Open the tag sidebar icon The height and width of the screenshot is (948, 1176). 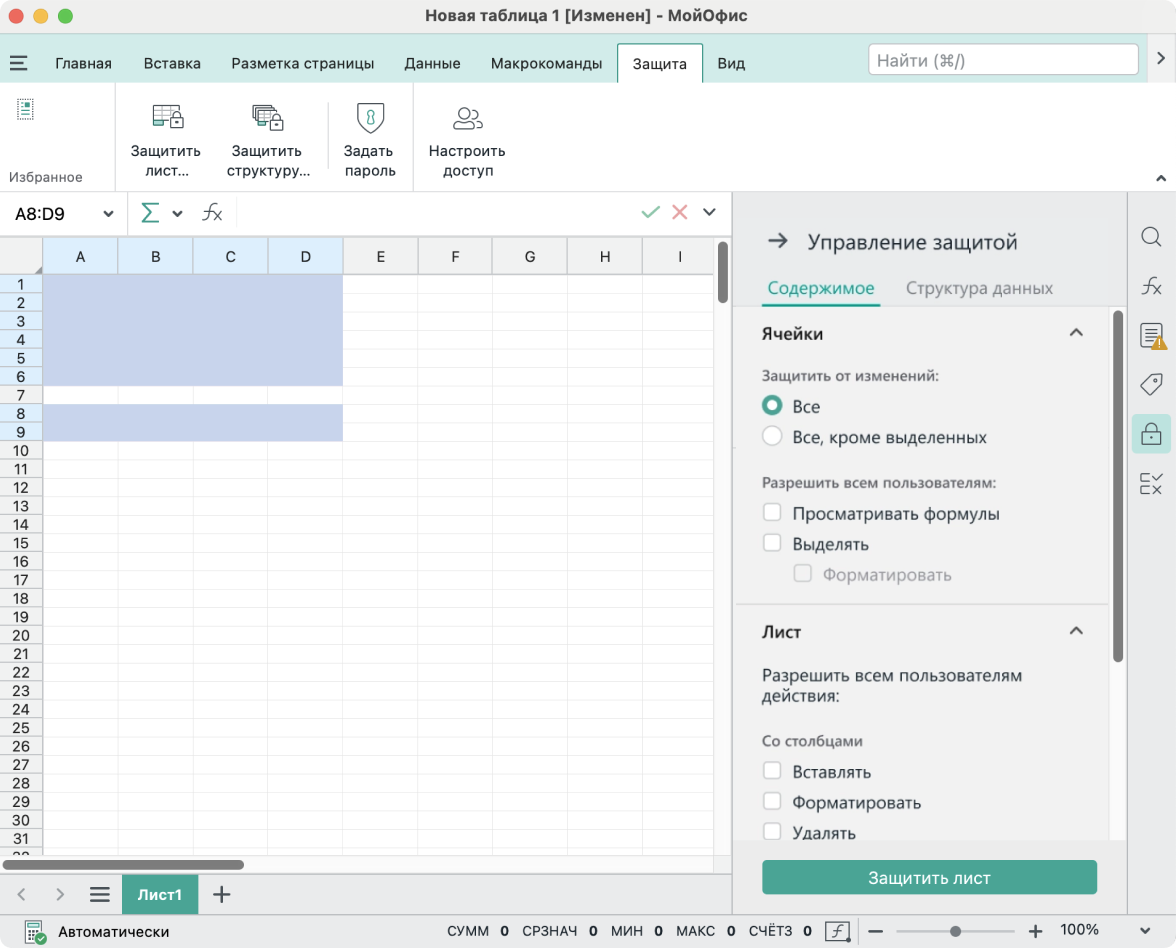1151,384
